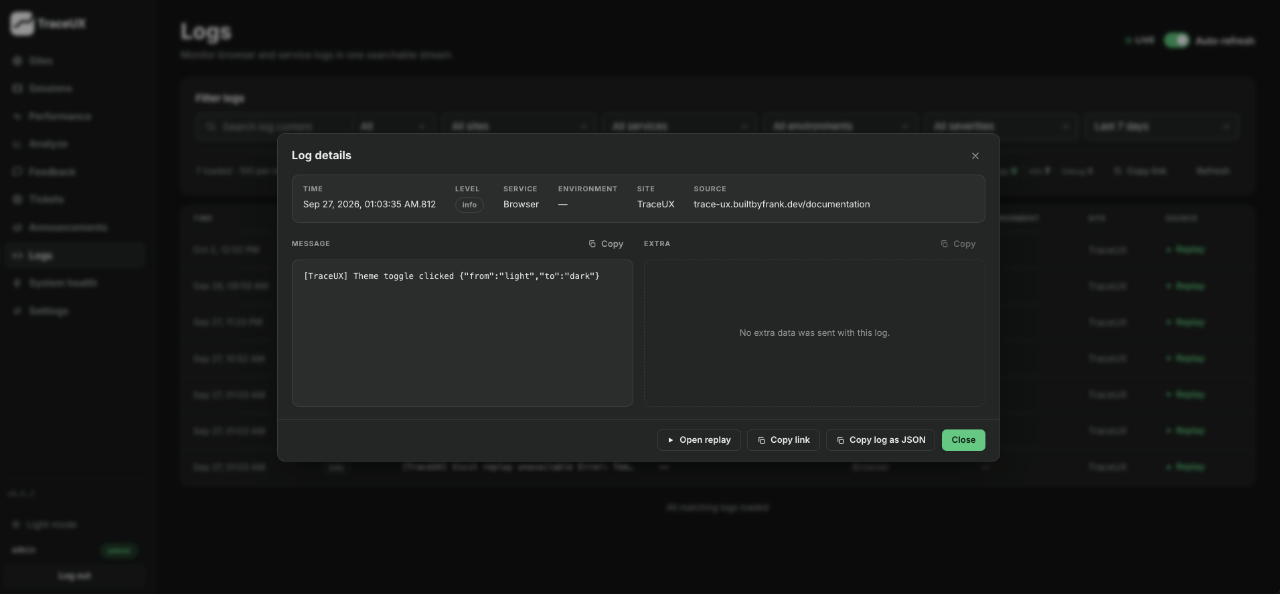The image size is (1280, 594).
Task: Open the Sites page in sidebar
Action: [75, 61]
